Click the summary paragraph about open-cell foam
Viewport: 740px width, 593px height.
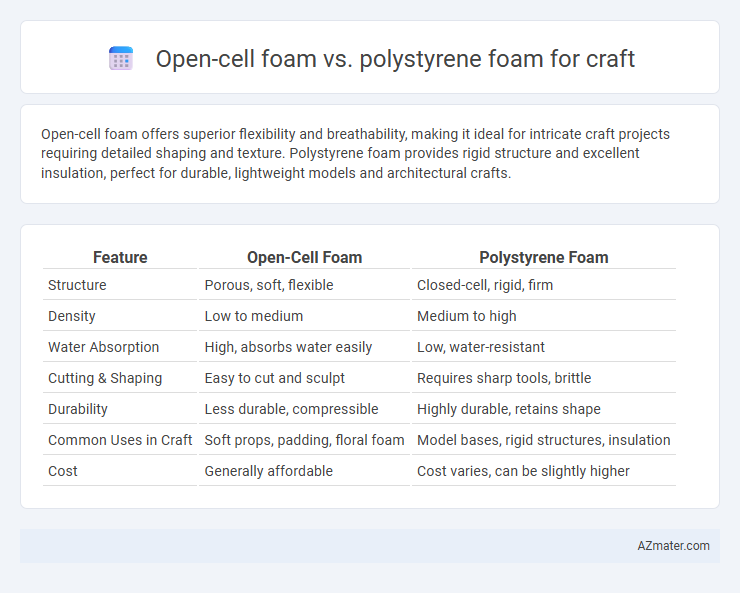pyautogui.click(x=355, y=154)
